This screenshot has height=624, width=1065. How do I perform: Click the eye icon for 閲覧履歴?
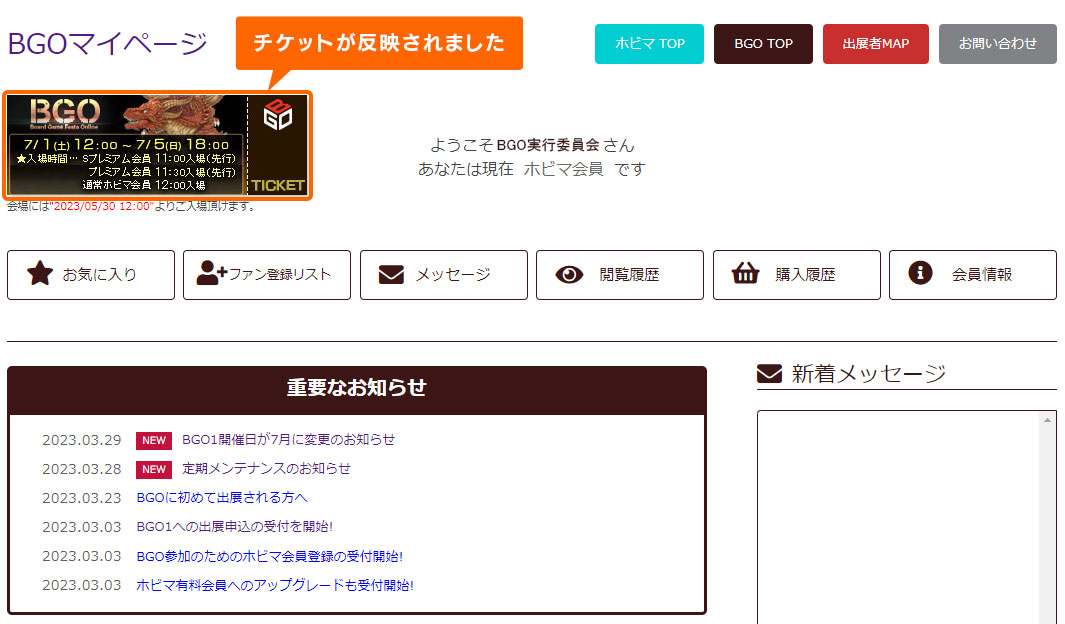[569, 274]
